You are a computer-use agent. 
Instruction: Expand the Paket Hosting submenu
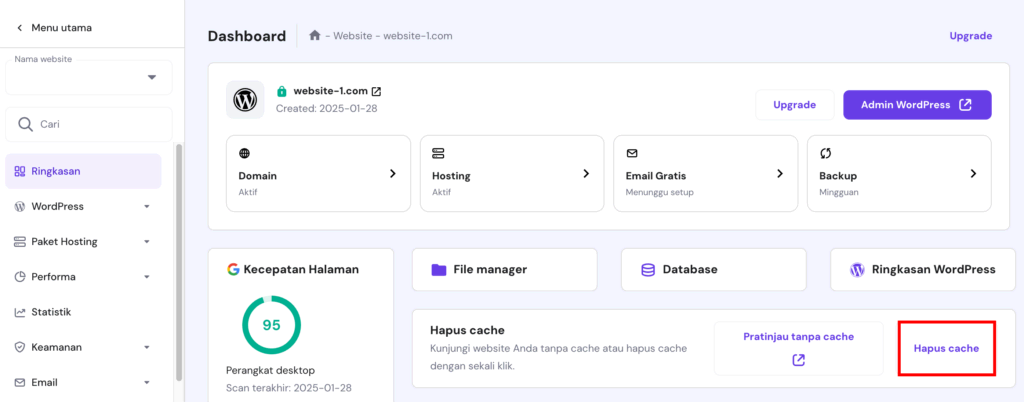point(146,242)
